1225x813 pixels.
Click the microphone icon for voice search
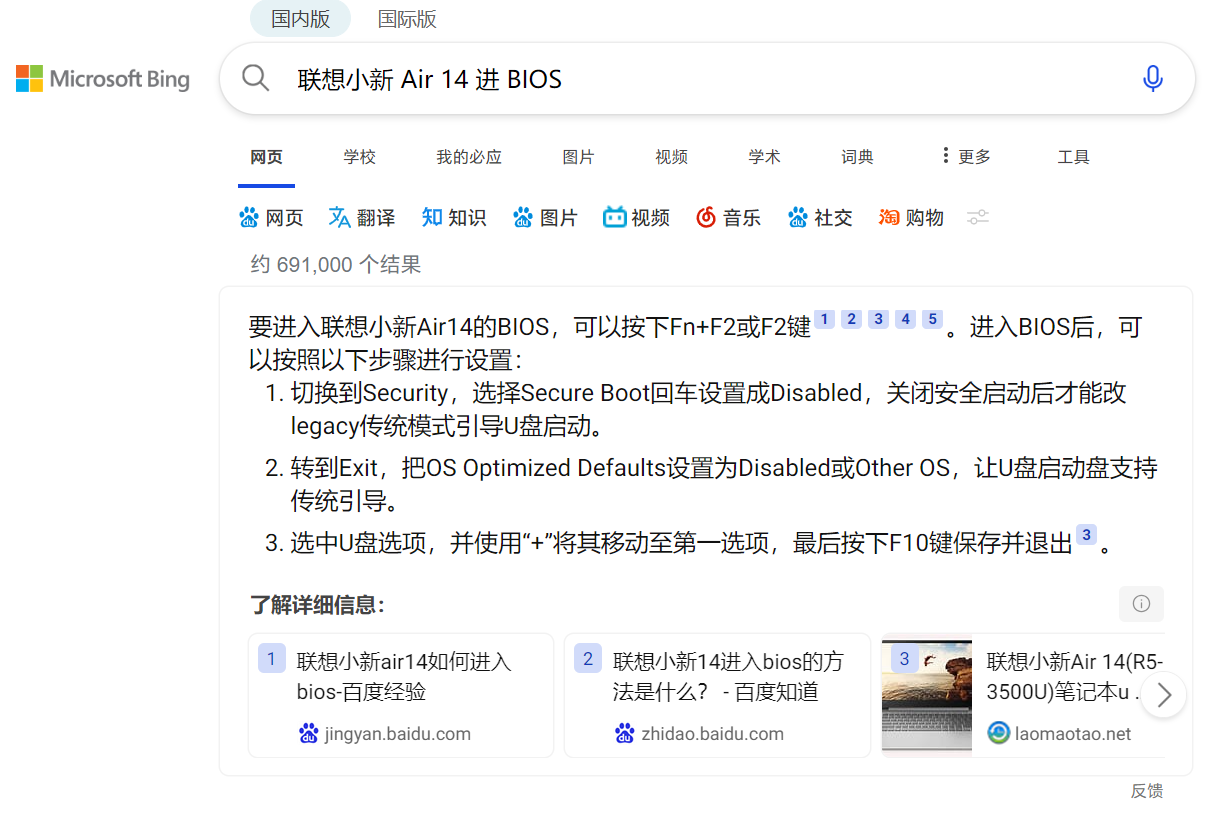1152,78
